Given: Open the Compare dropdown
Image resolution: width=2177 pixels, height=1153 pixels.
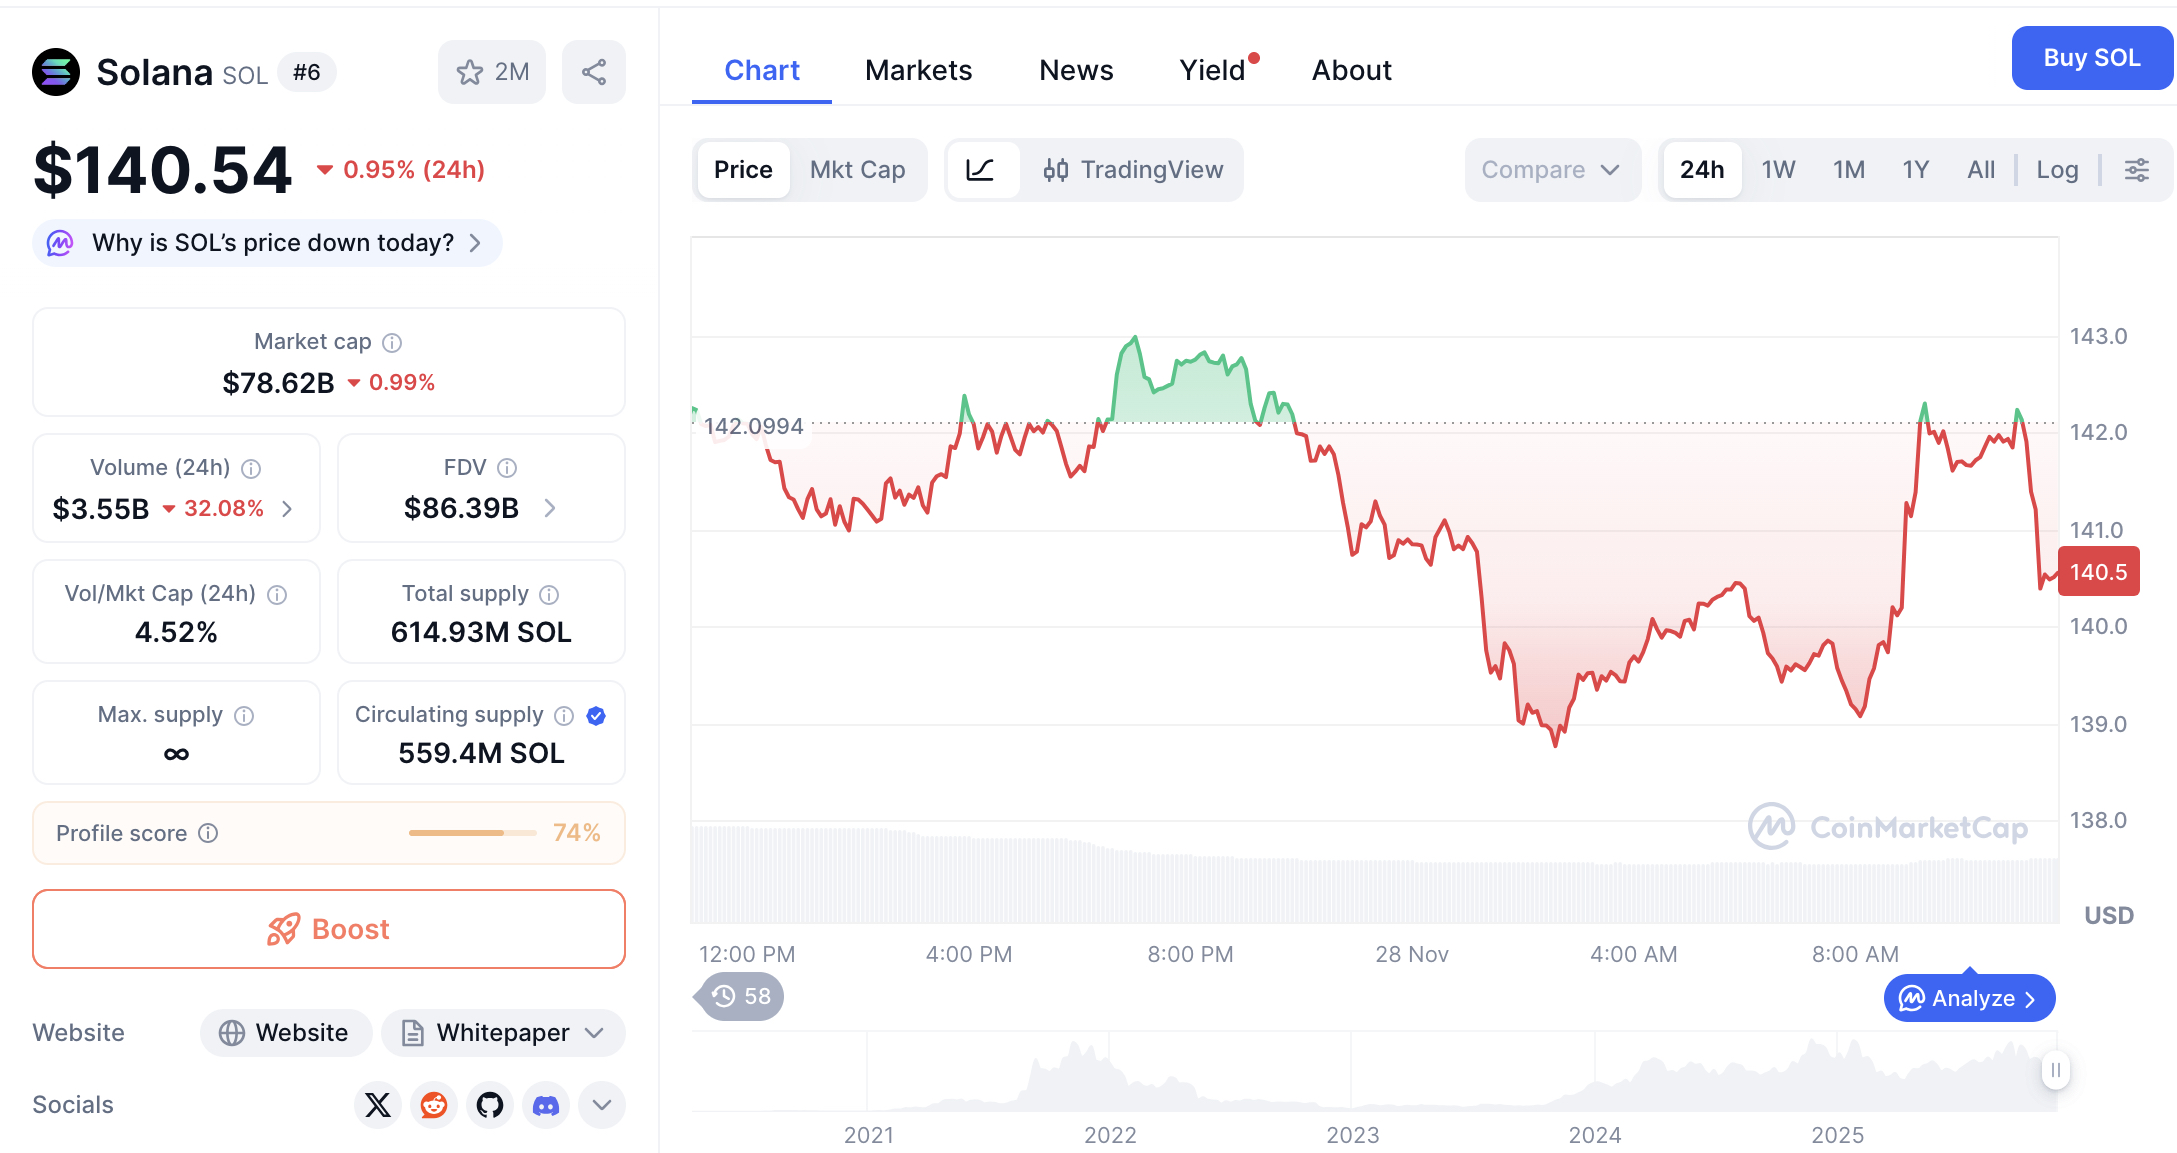Looking at the screenshot, I should (x=1551, y=170).
